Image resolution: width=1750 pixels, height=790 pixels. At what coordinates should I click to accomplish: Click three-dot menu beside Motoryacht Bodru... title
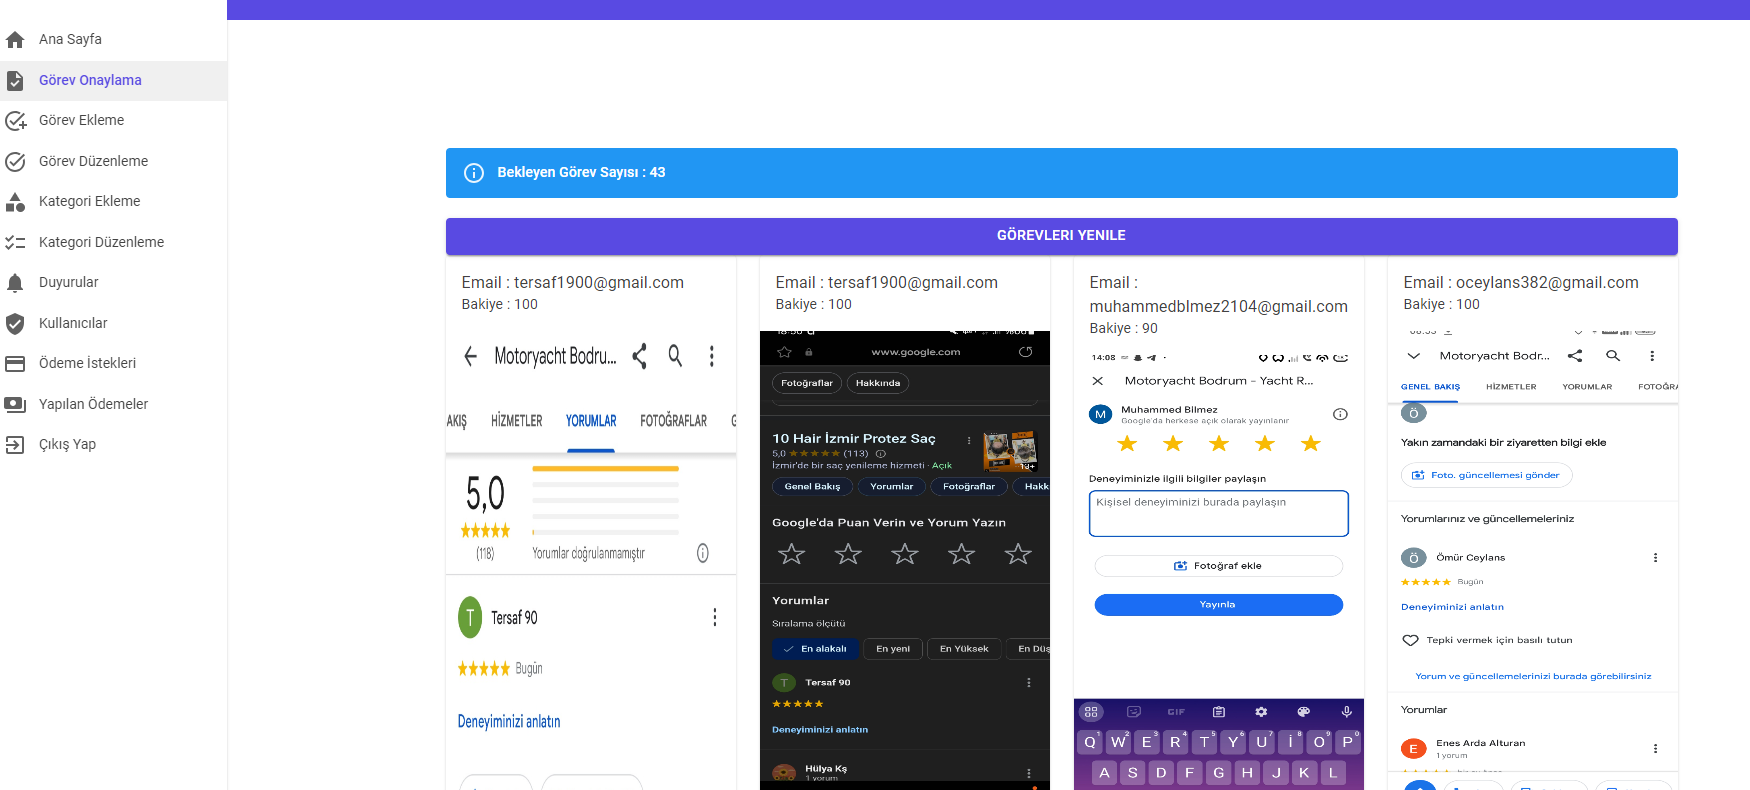click(x=712, y=356)
